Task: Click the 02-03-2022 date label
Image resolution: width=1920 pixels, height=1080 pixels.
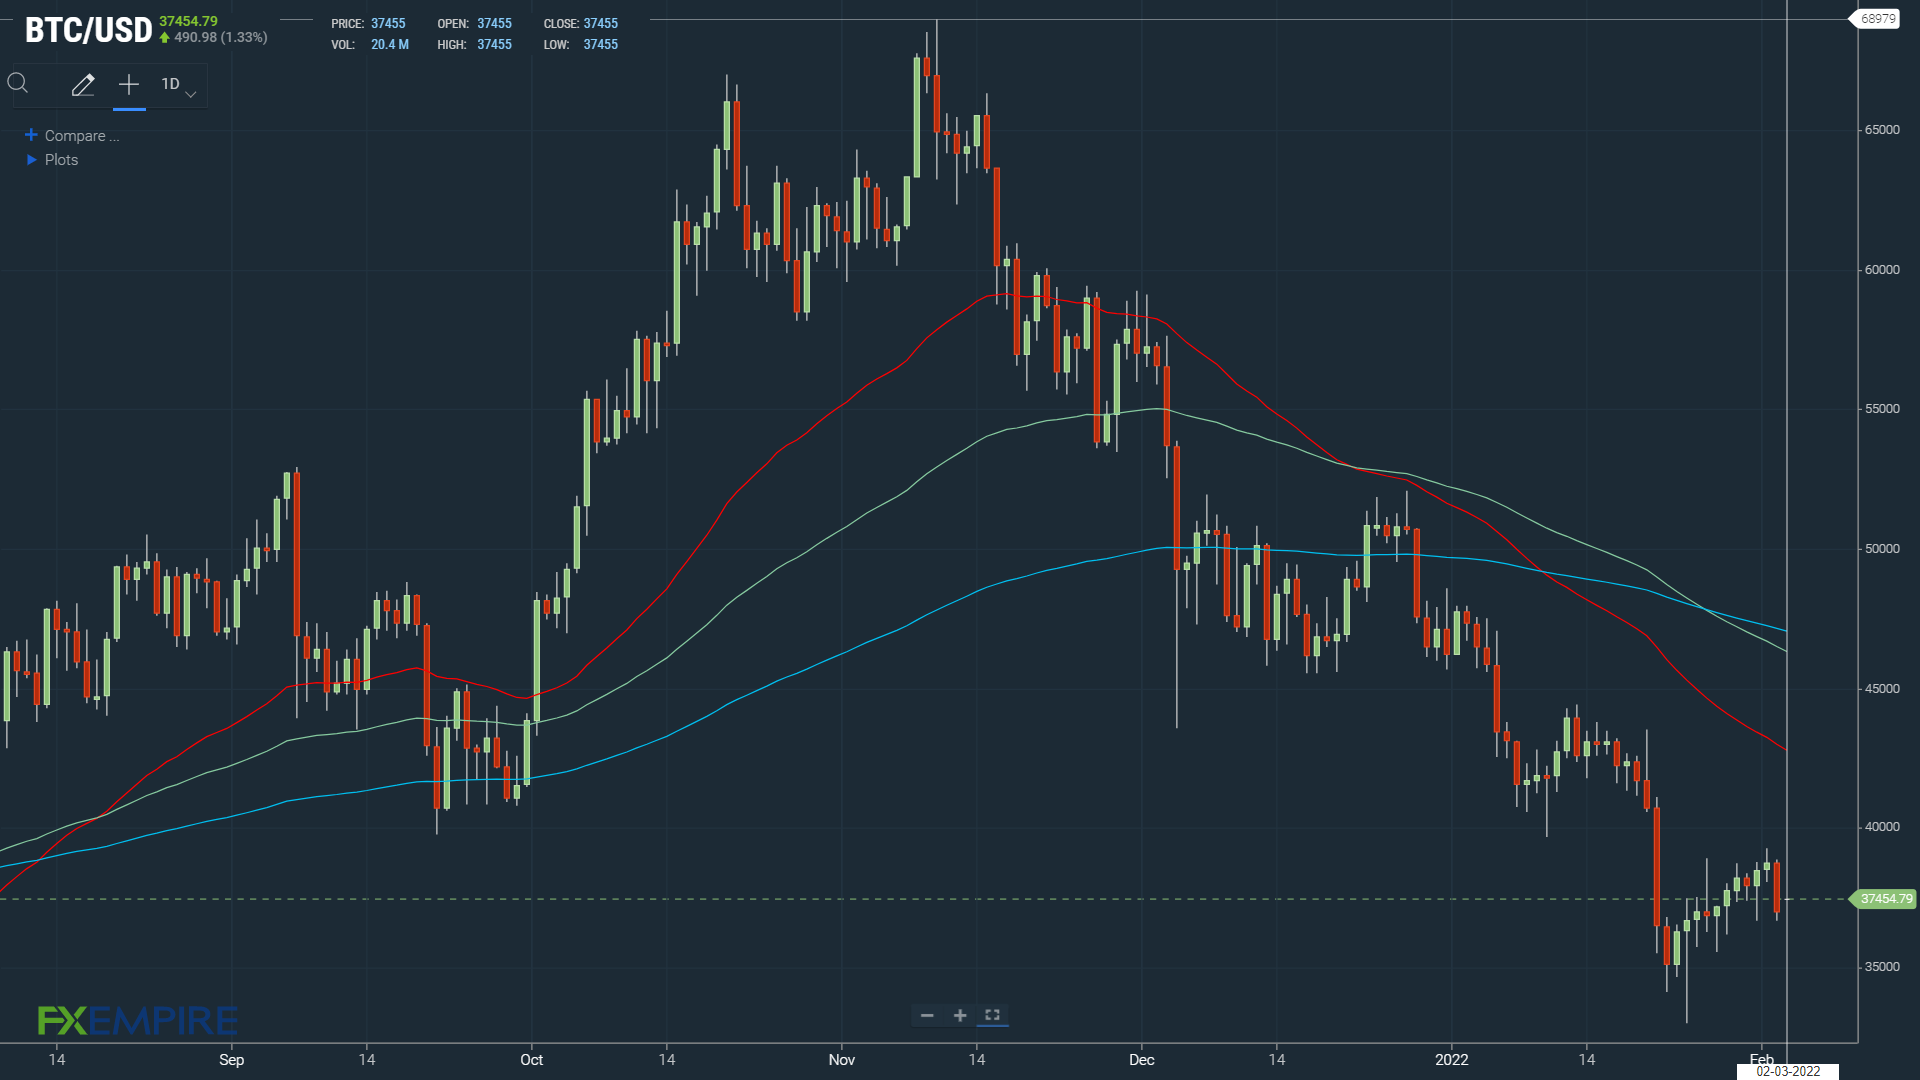Action: tap(1788, 1071)
